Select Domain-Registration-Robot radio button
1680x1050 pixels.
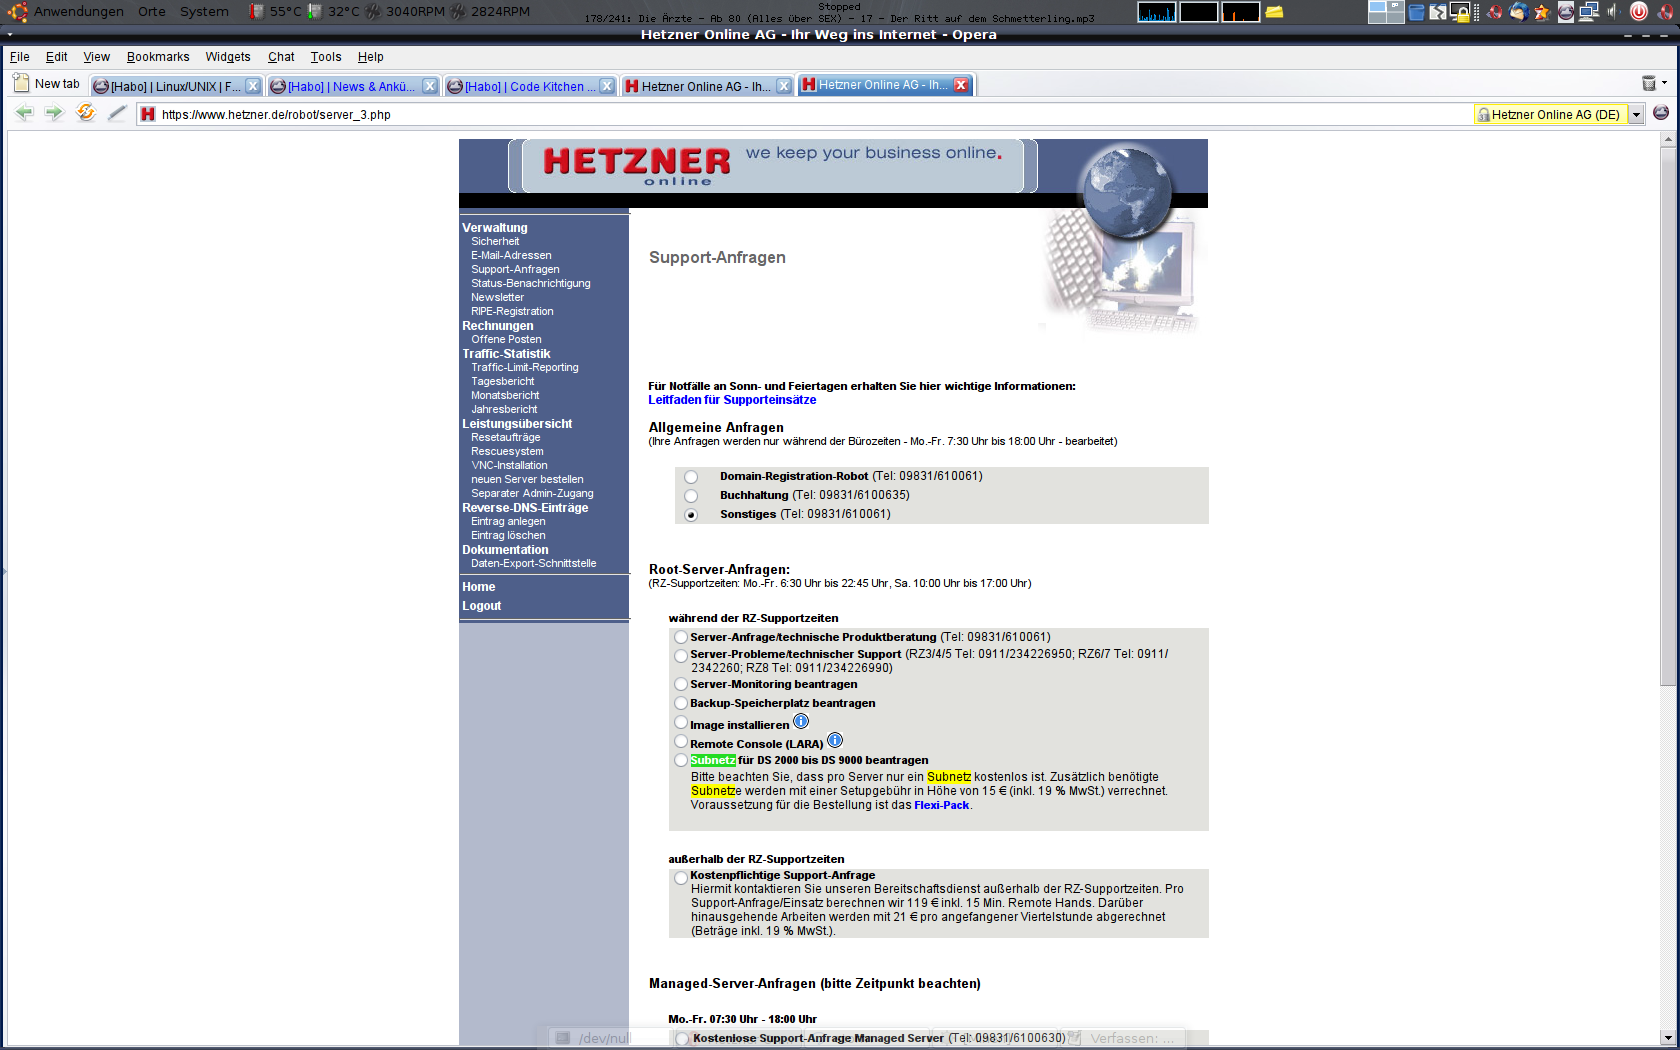point(691,477)
